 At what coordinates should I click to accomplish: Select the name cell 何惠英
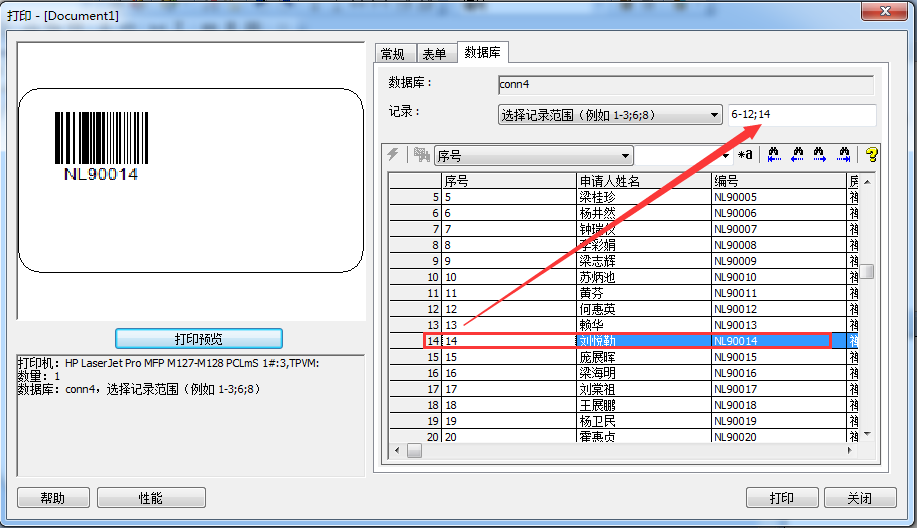pyautogui.click(x=643, y=309)
